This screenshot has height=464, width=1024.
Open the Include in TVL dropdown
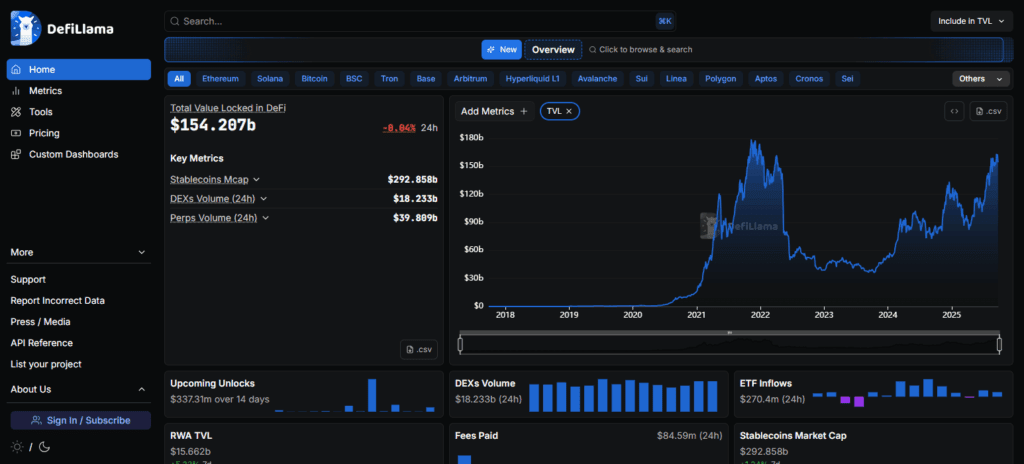click(x=970, y=21)
